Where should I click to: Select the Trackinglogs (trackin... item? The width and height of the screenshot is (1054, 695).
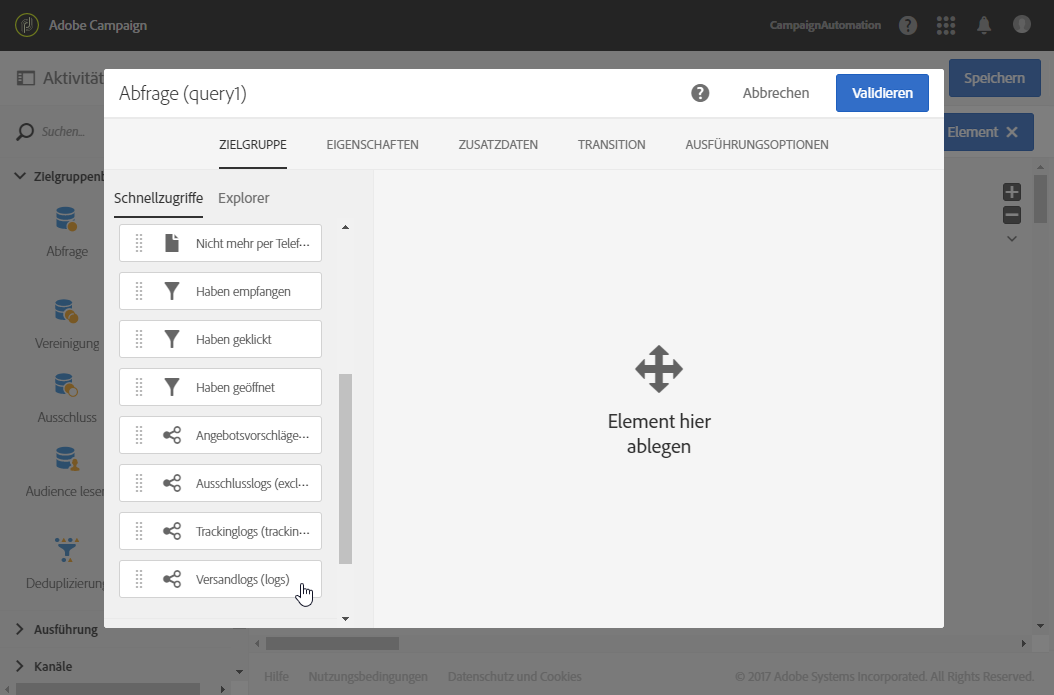pyautogui.click(x=220, y=532)
